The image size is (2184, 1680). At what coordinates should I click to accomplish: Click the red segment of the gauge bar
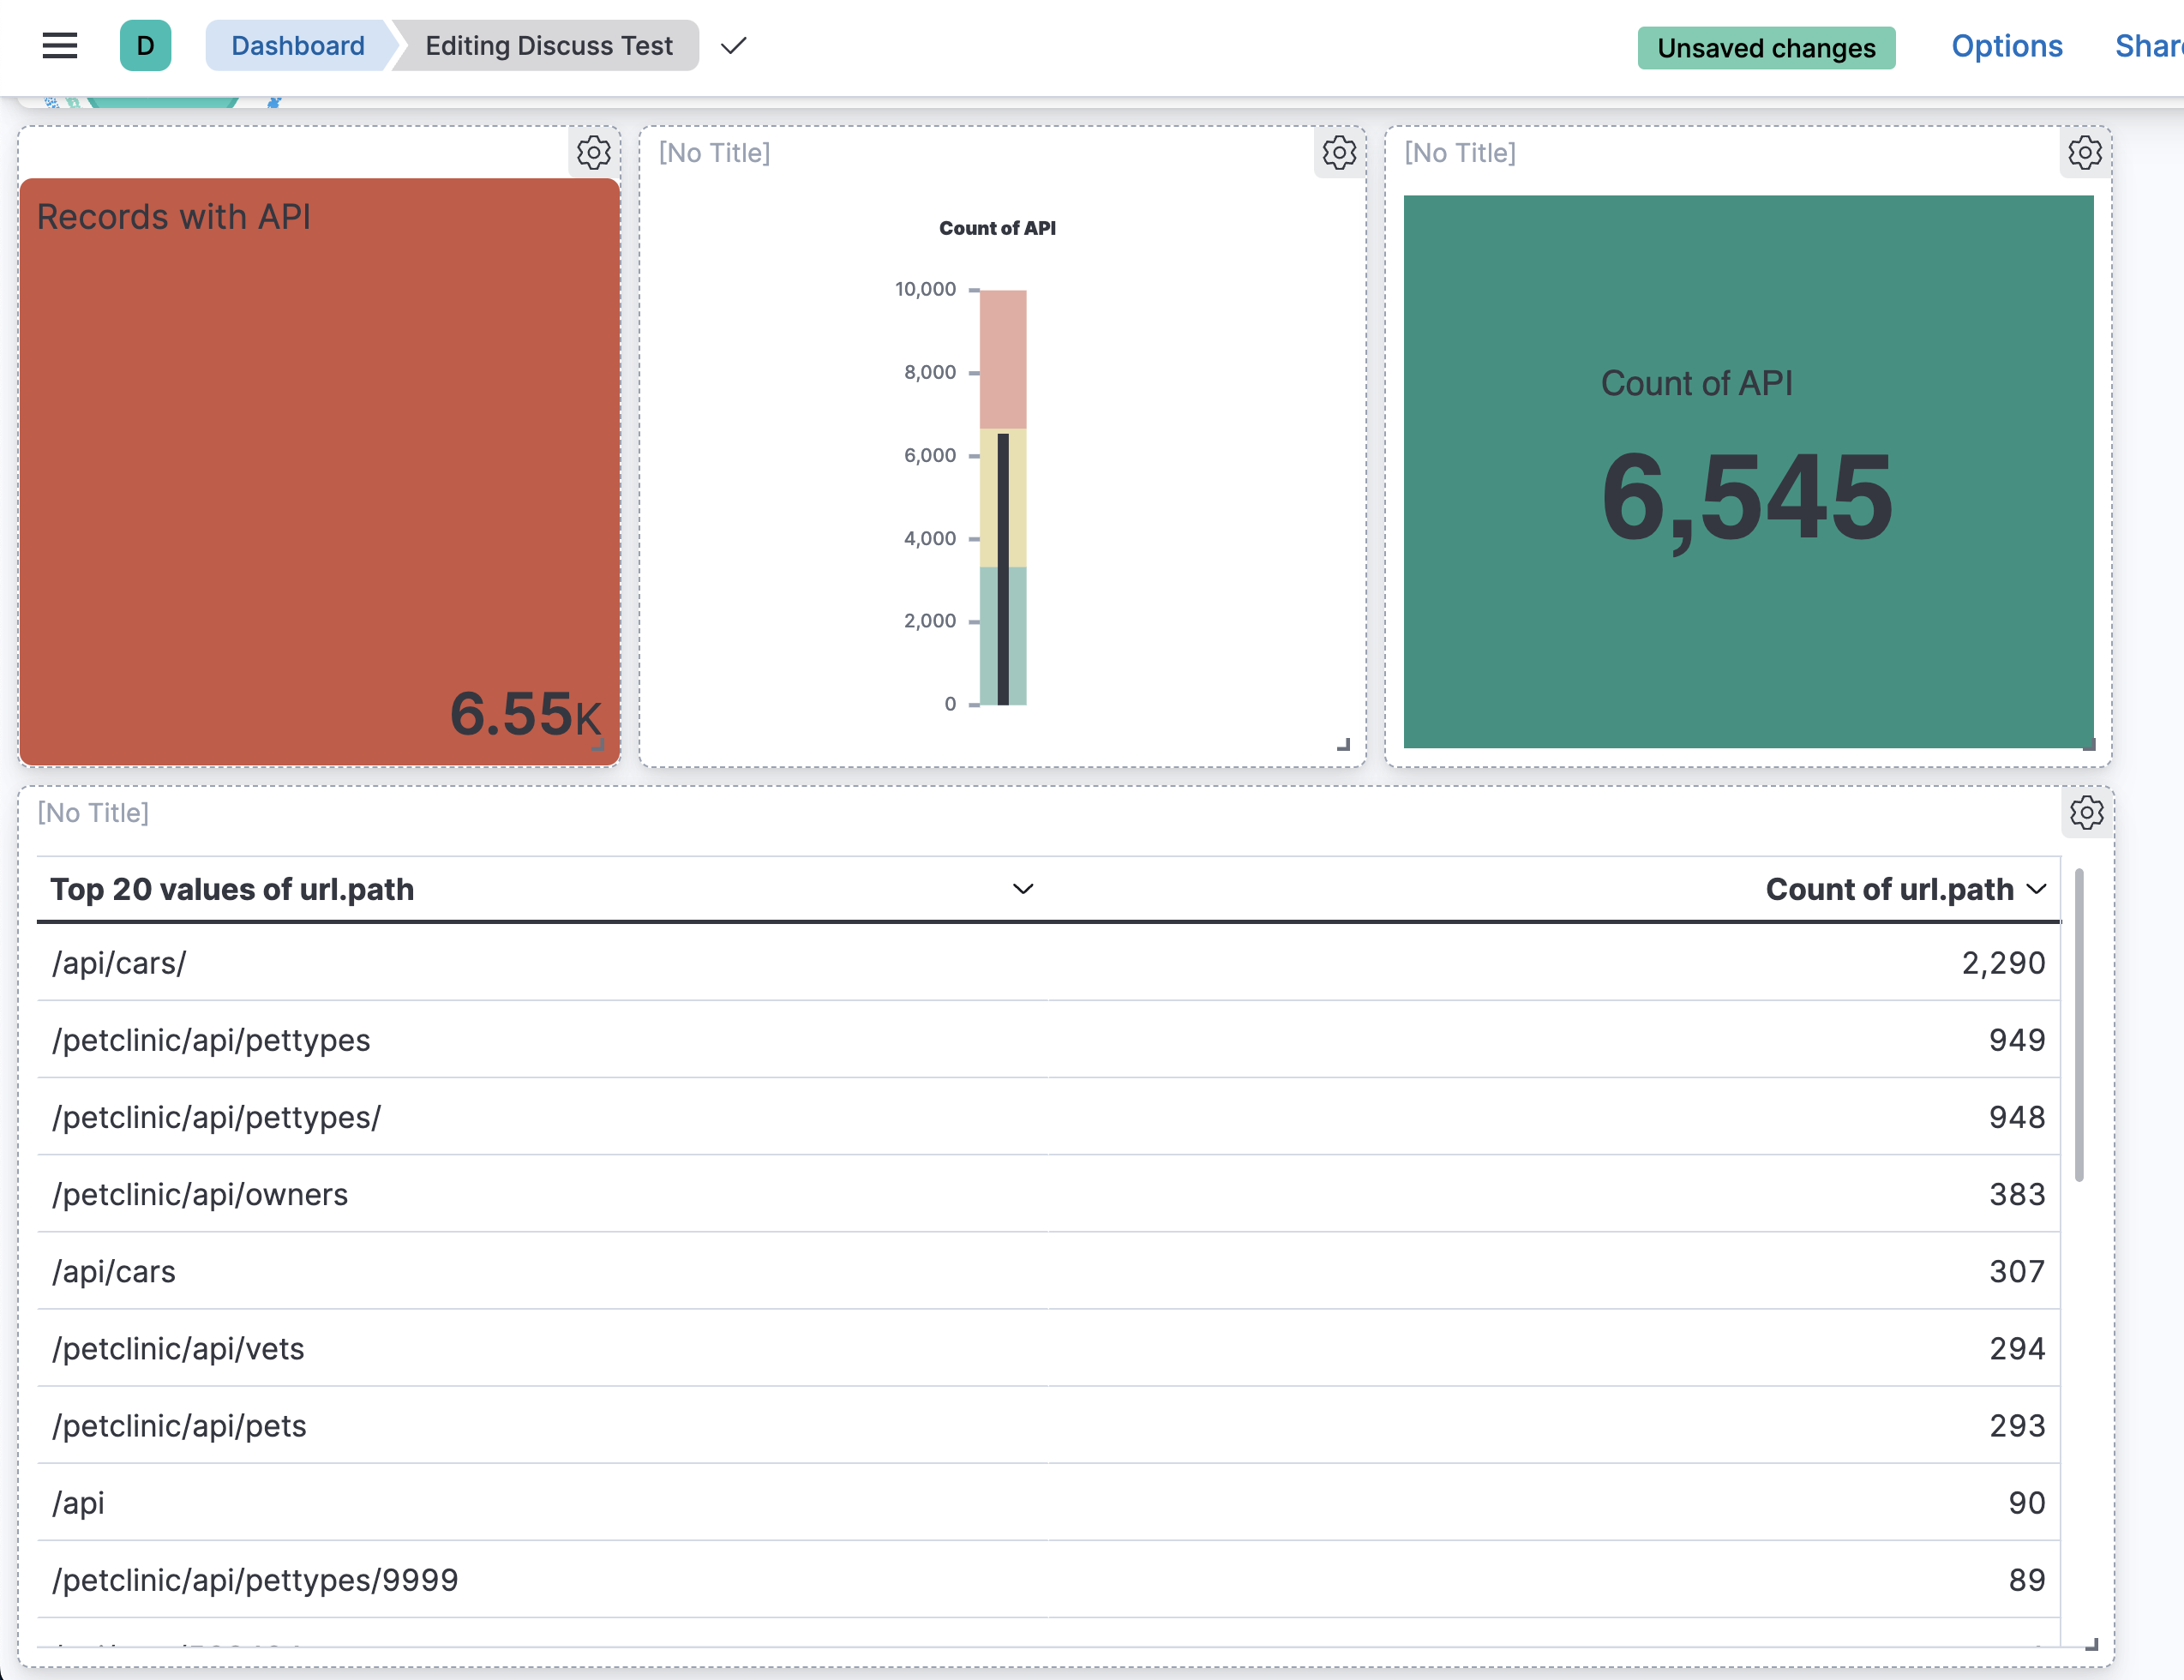point(1003,358)
